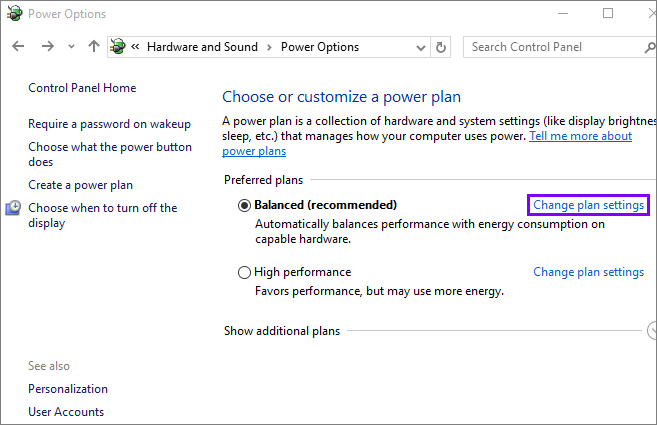This screenshot has height=425, width=657.
Task: Click the Power Options breadcrumb item
Action: pos(320,47)
